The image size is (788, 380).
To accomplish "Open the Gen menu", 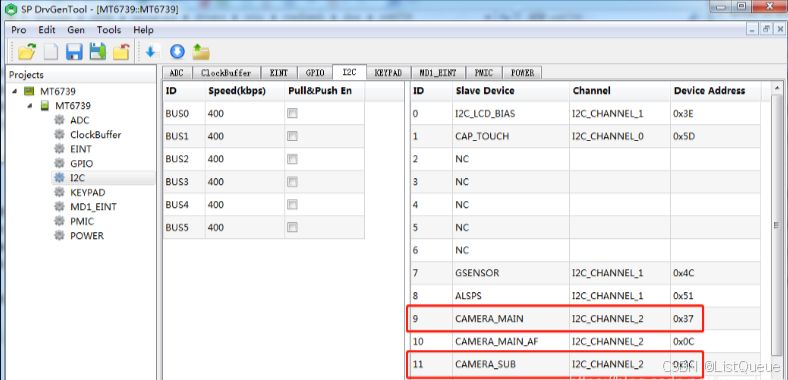I will [76, 30].
